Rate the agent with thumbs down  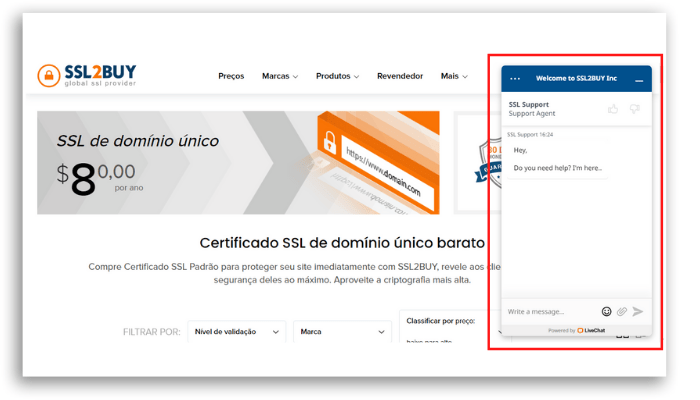634,108
